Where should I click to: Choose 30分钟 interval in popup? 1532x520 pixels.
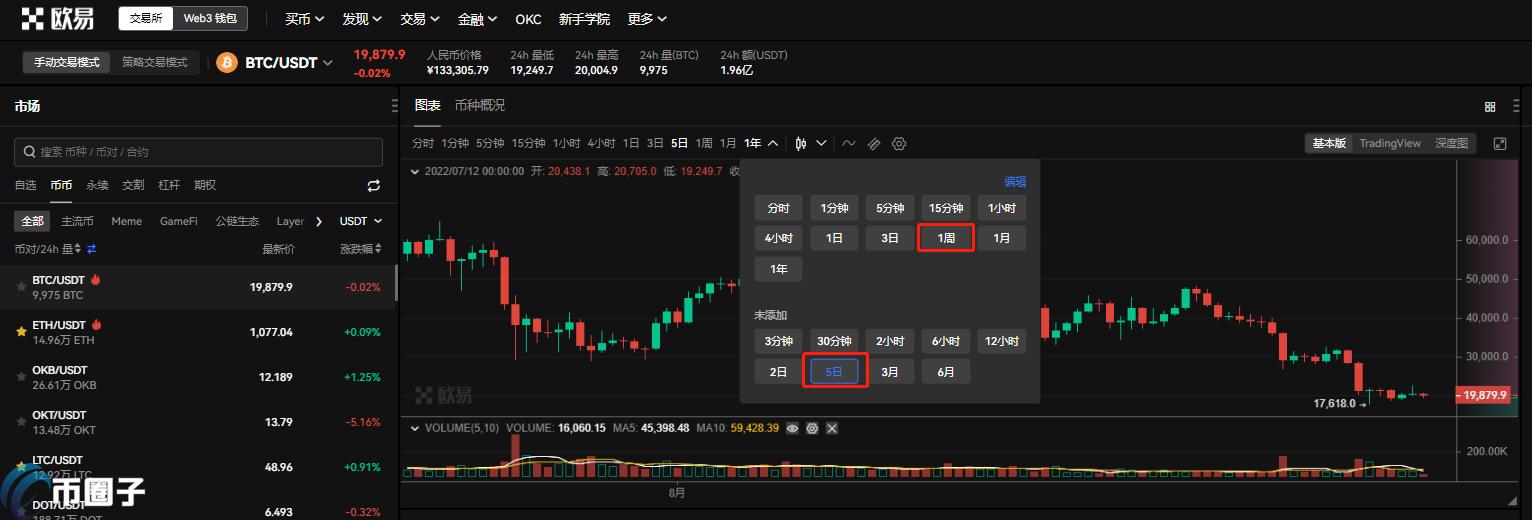click(834, 341)
